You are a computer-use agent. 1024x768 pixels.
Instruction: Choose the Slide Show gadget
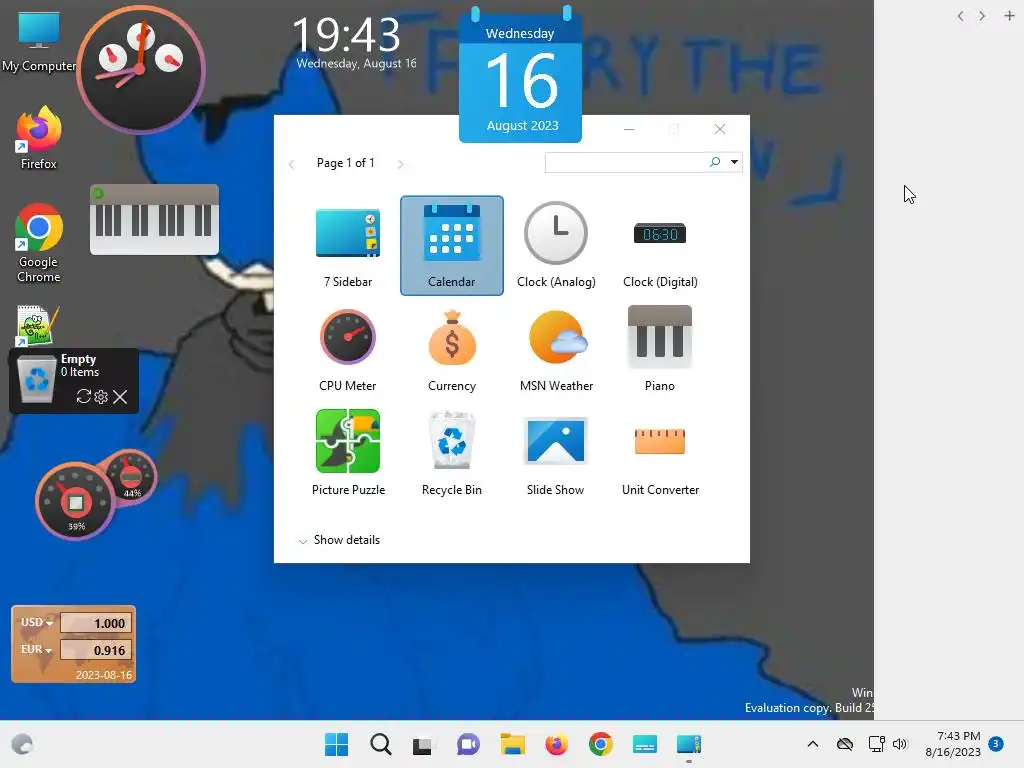[556, 454]
